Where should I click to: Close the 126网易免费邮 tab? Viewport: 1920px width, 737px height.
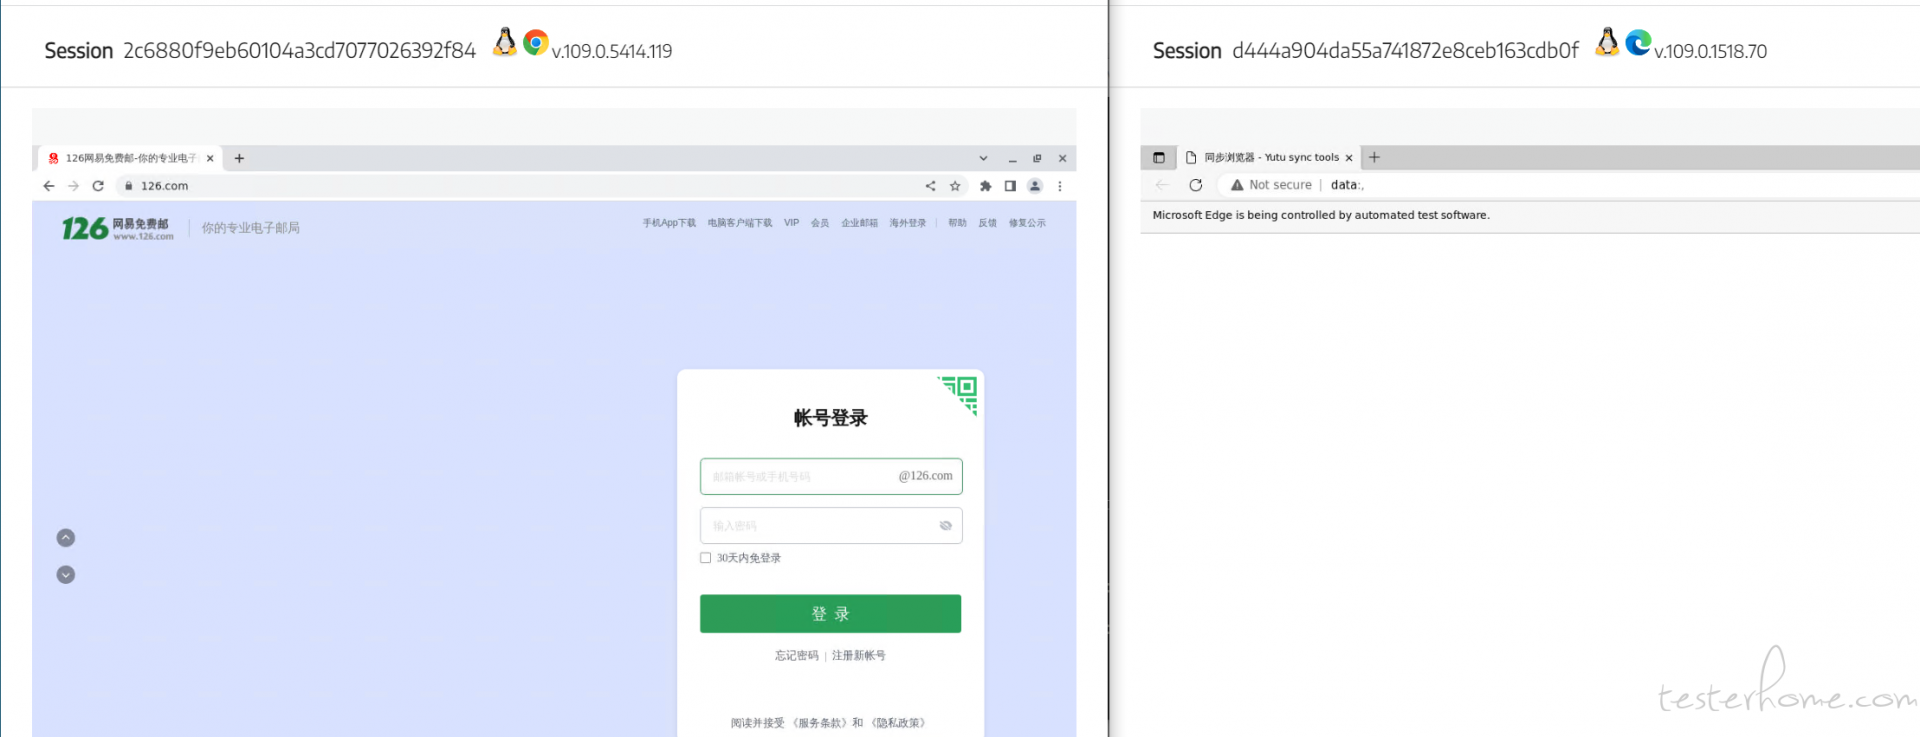(x=210, y=158)
